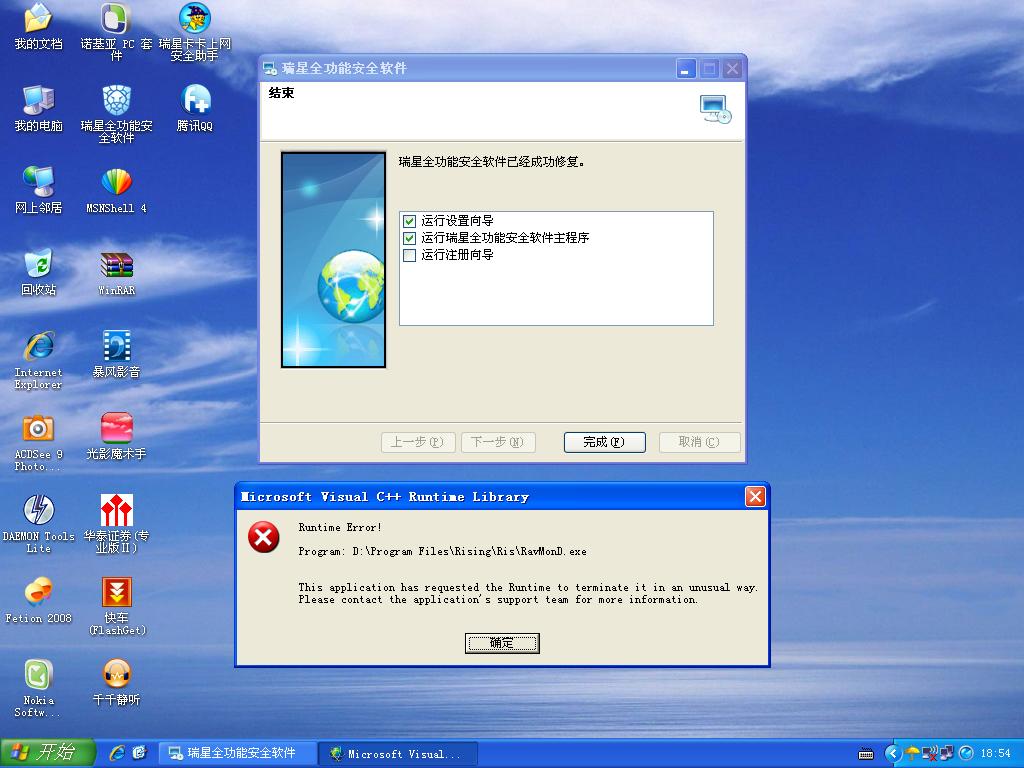1024x768 pixels.
Task: Select the 千千静听 desktop icon
Action: pyautogui.click(x=116, y=683)
